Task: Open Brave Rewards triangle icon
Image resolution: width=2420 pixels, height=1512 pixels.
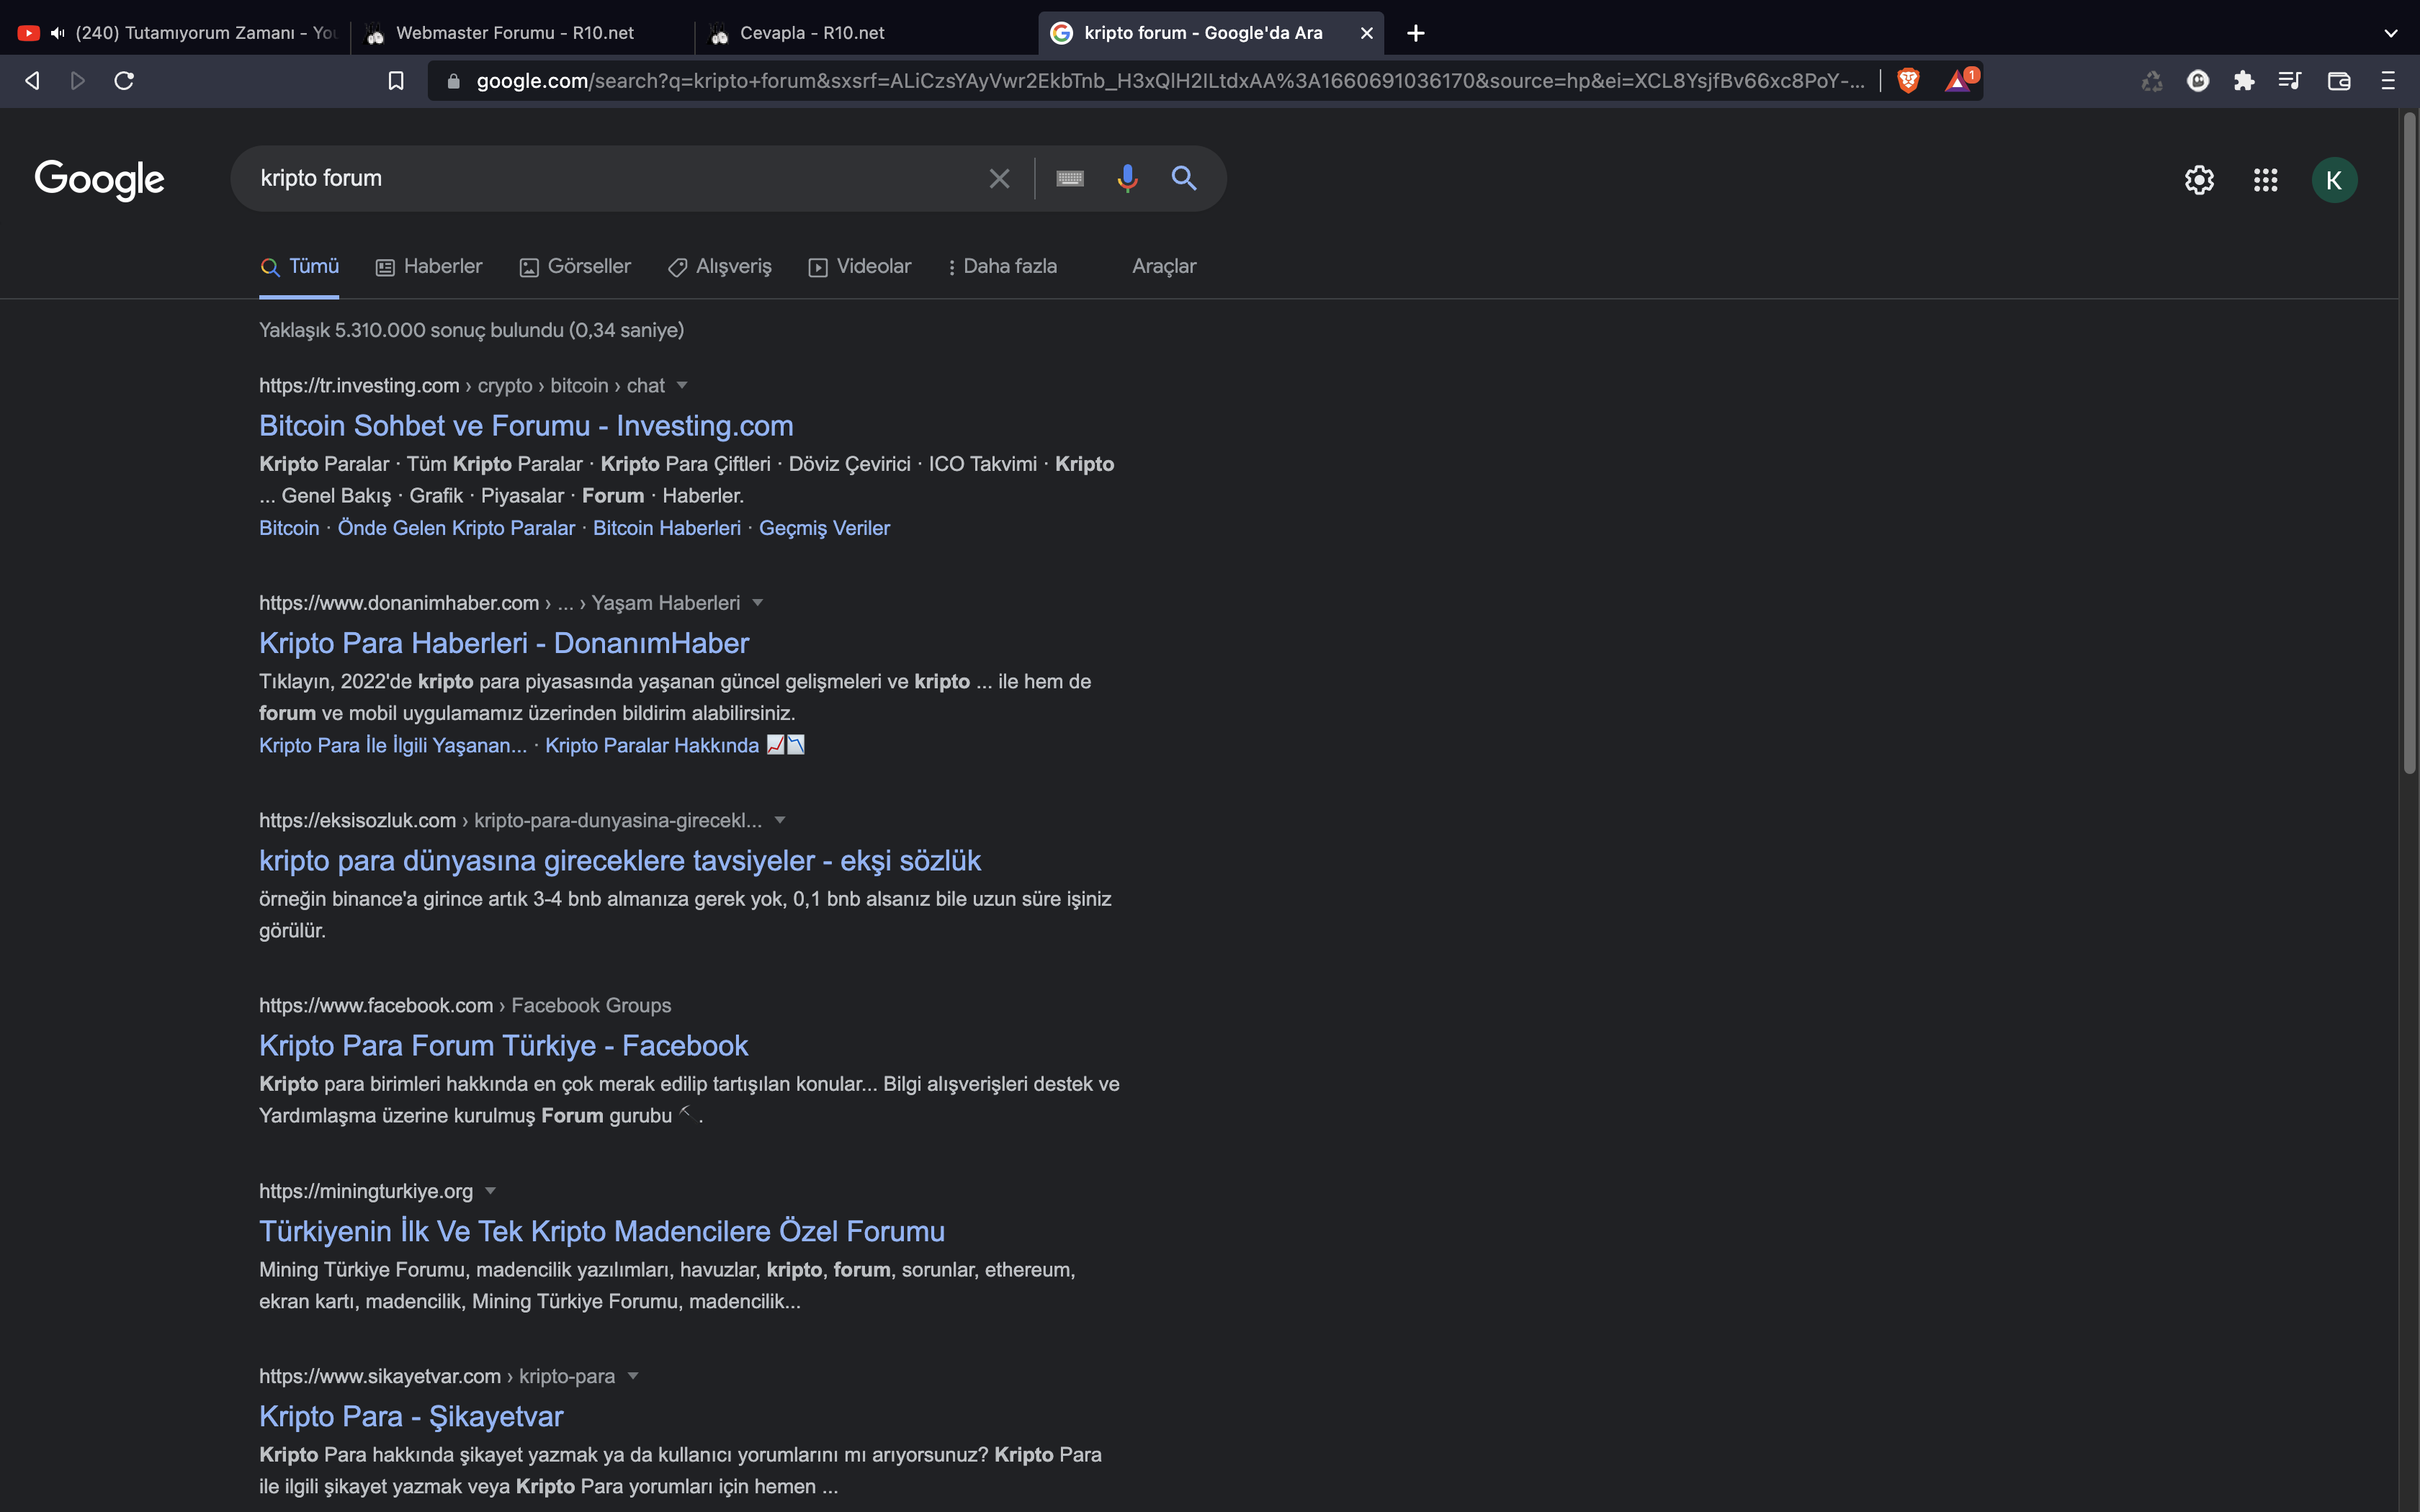Action: click(x=1960, y=80)
